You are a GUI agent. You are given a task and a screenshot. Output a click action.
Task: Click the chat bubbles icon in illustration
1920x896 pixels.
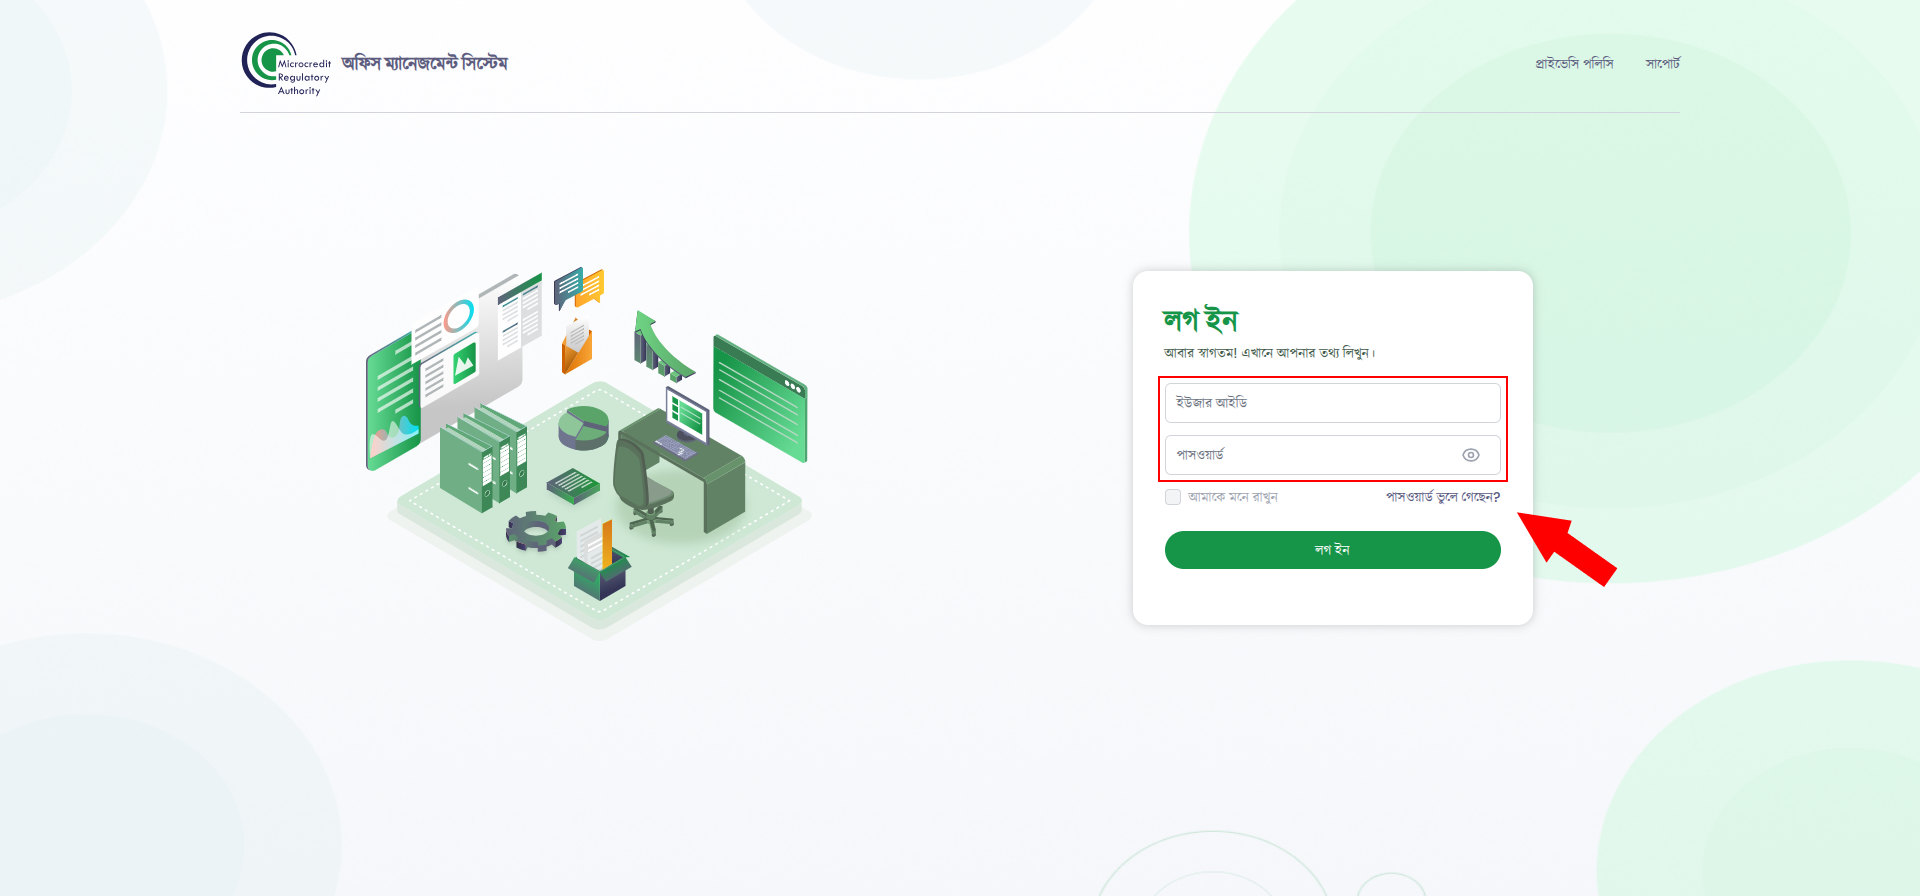pyautogui.click(x=579, y=287)
